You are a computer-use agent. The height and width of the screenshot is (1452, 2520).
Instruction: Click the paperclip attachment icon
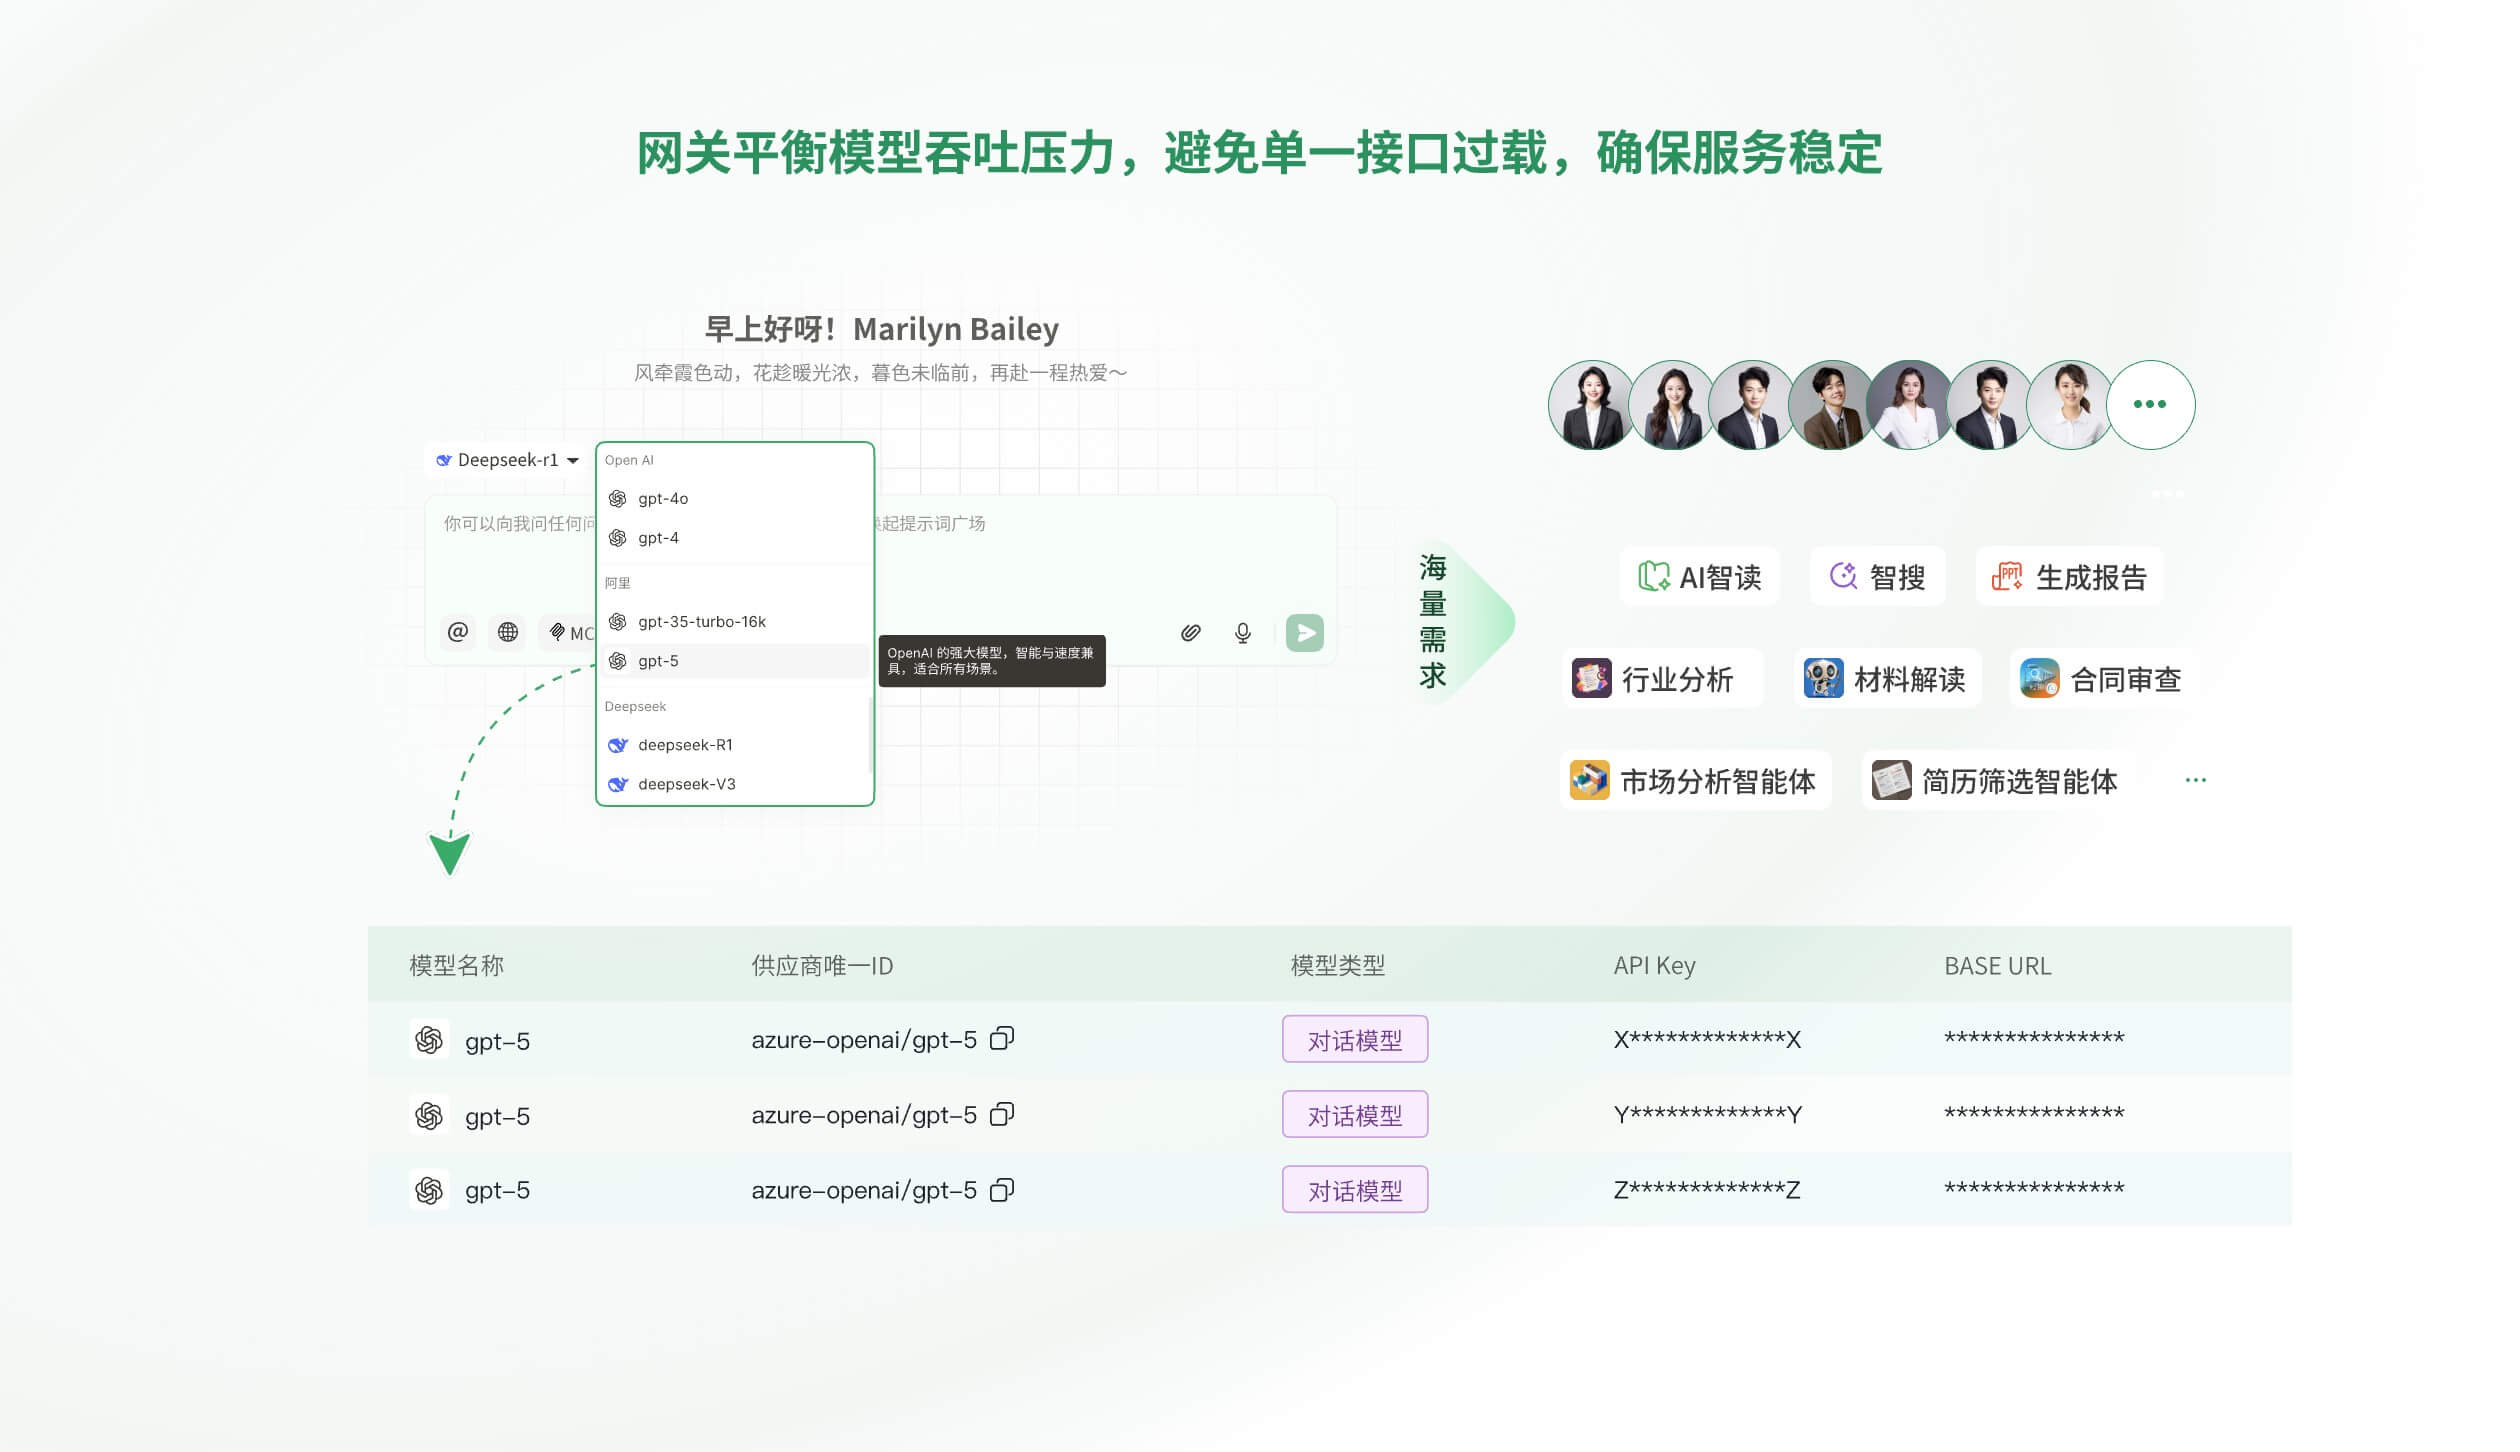click(1190, 632)
